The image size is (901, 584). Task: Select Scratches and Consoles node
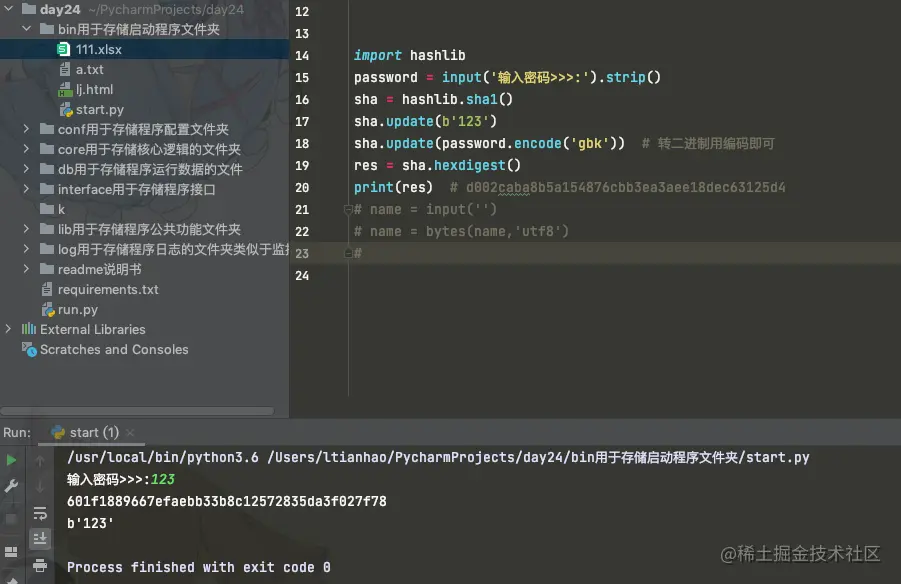[x=114, y=349]
